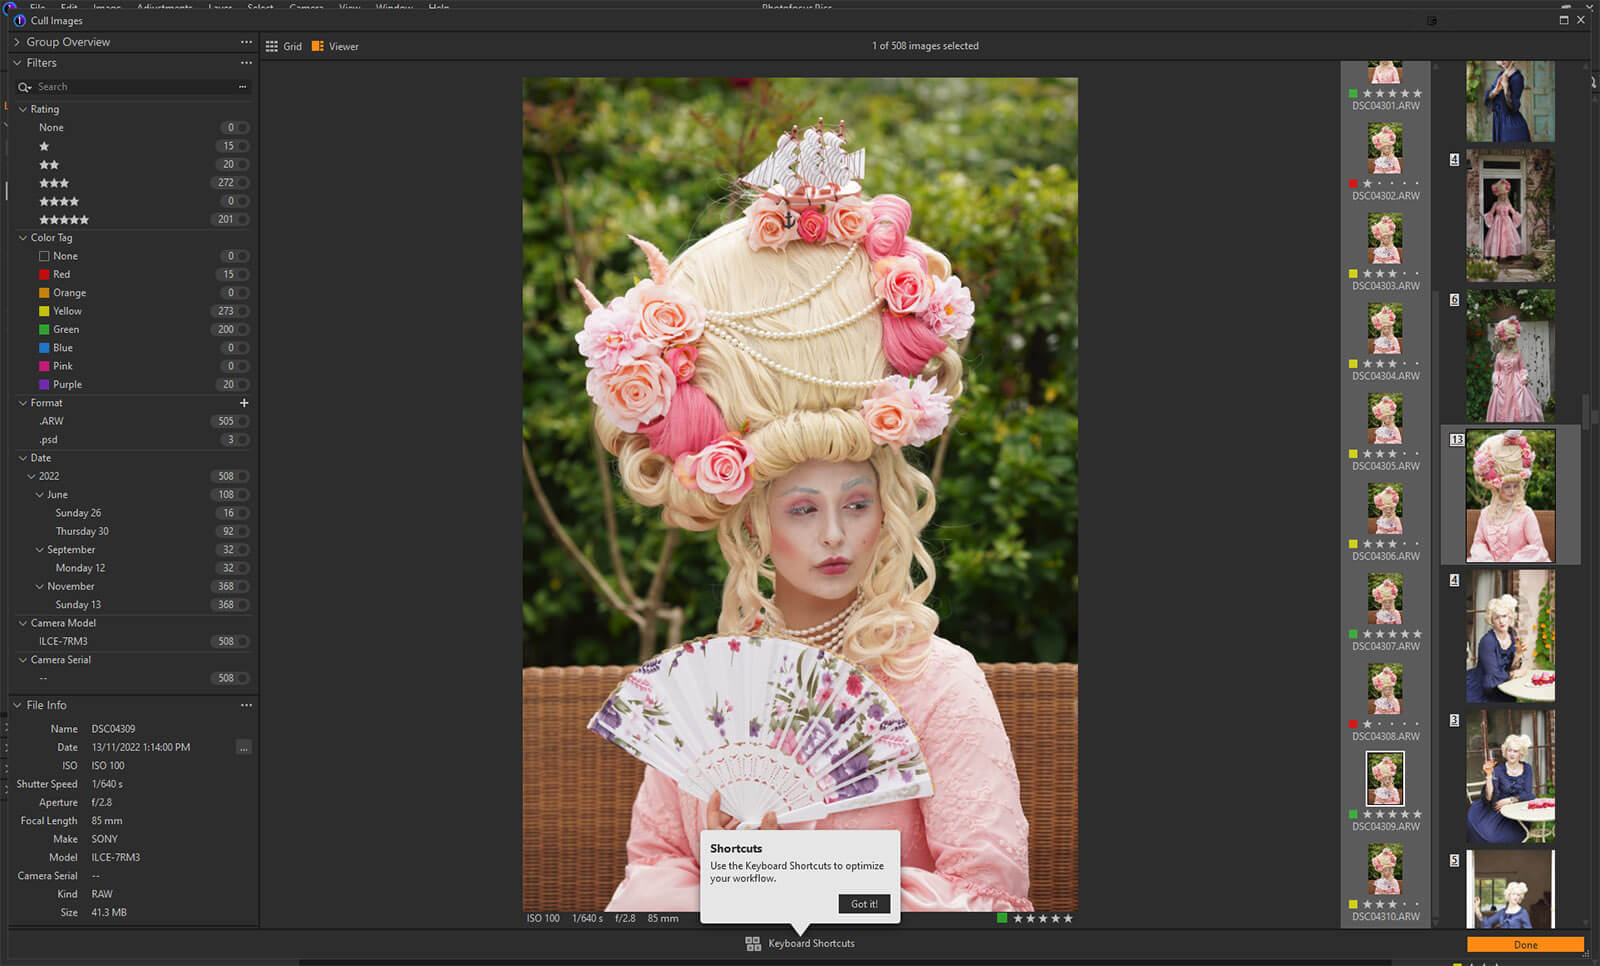Viewport: 1600px width, 966px height.
Task: Collapse the Rating filter group
Action: pyautogui.click(x=23, y=109)
